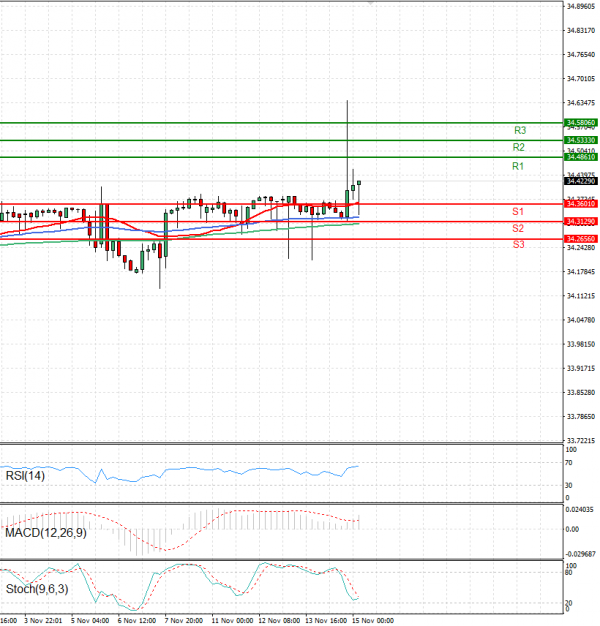Select the R2 resistance label
Viewport: 600px width, 626px height.
[520, 148]
